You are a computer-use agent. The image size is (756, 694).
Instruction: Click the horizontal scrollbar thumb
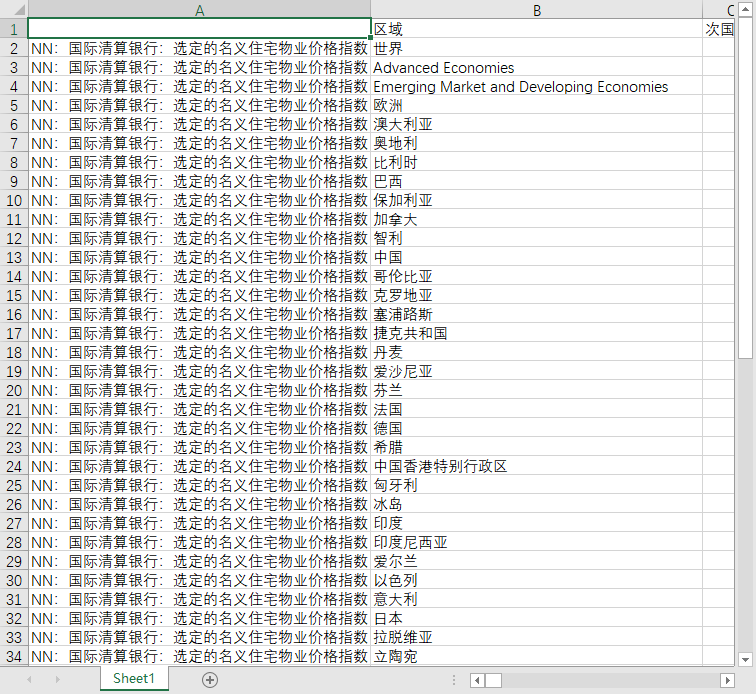pyautogui.click(x=493, y=680)
